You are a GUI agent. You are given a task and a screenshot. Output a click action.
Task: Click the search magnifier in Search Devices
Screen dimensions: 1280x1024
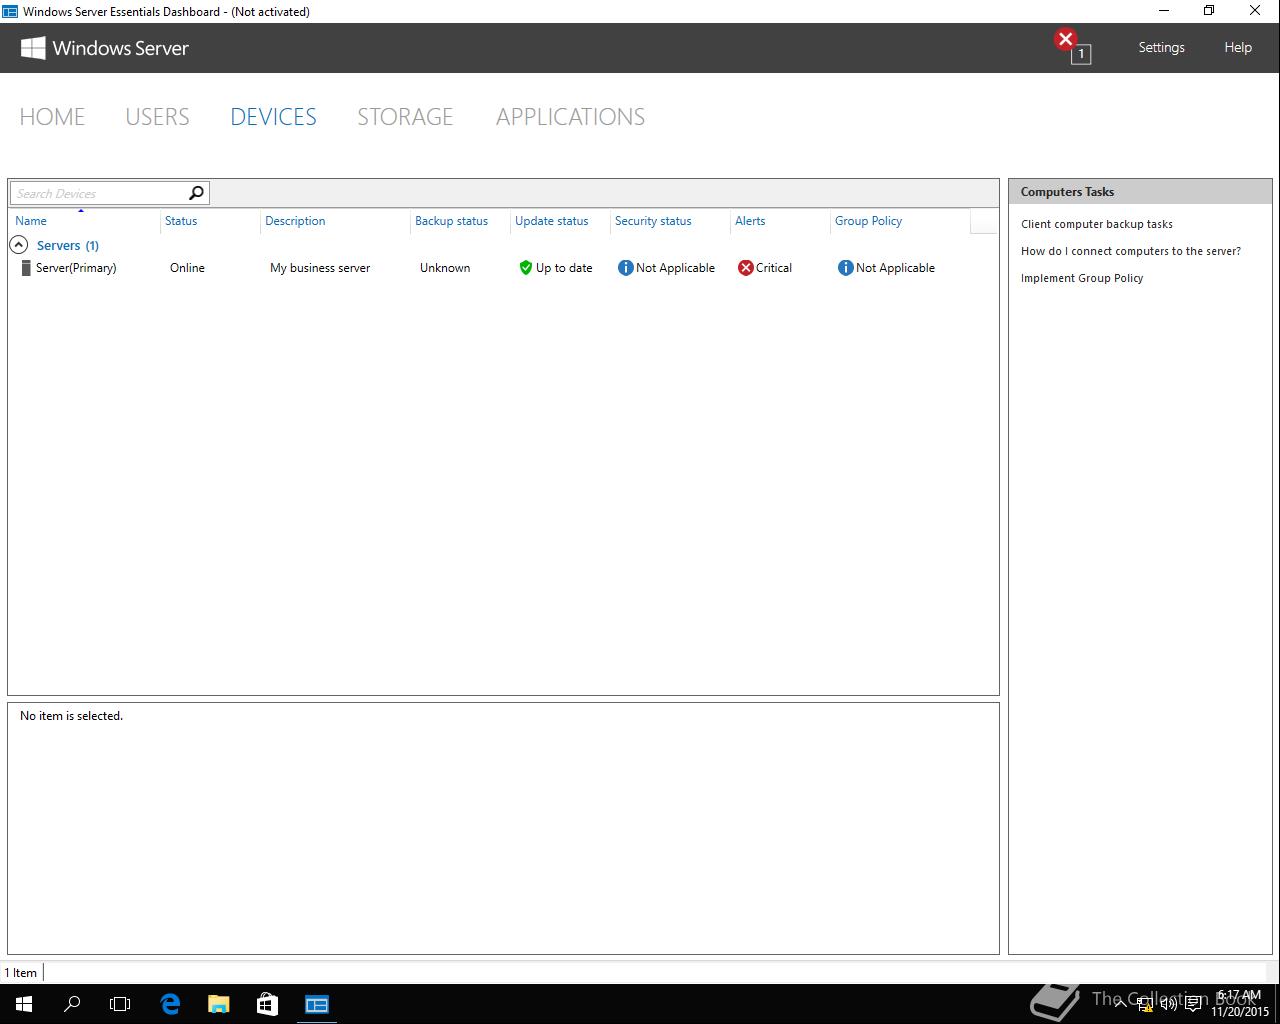[x=196, y=193]
